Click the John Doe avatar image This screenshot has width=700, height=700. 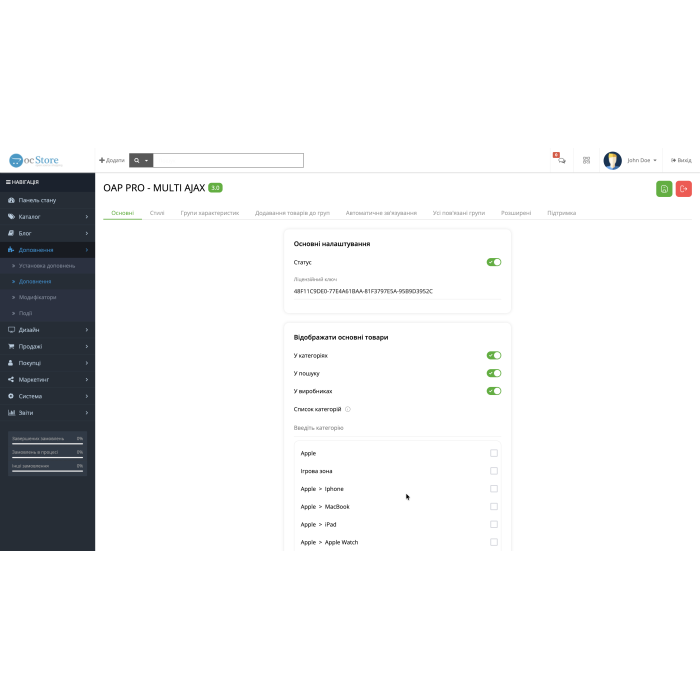pyautogui.click(x=612, y=160)
